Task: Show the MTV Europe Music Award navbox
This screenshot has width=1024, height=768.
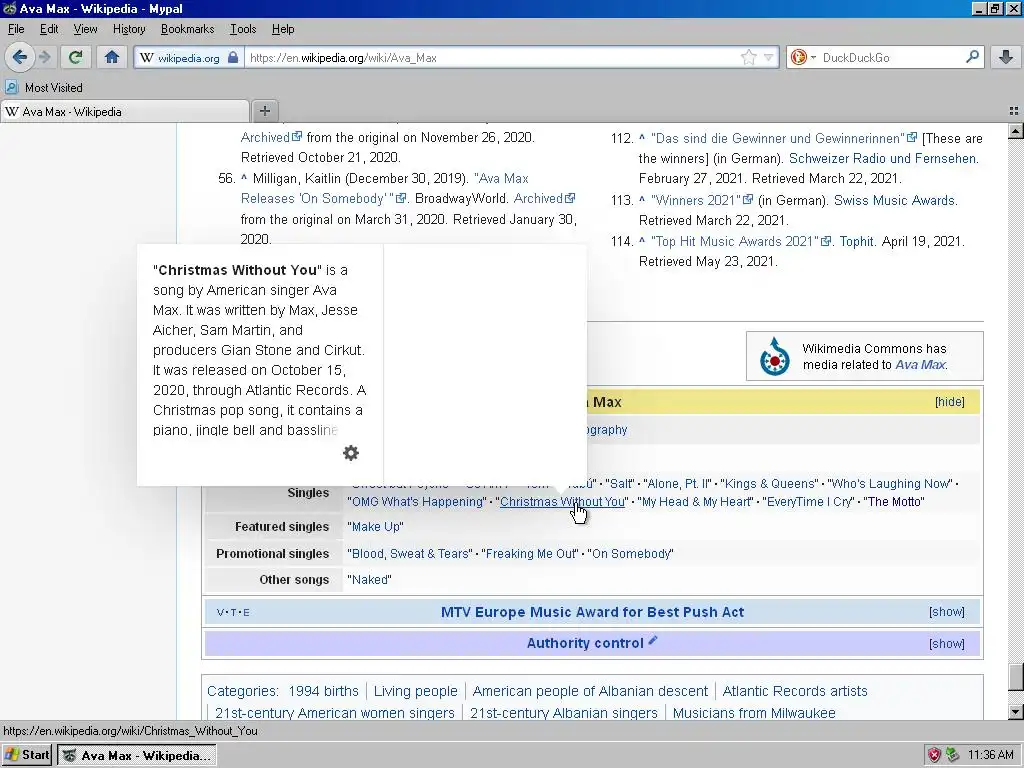Action: (946, 612)
